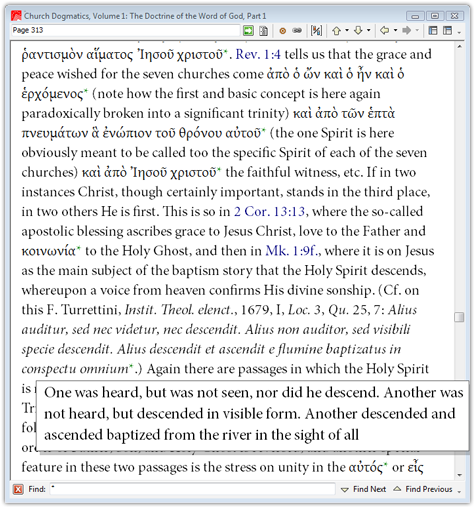The height and width of the screenshot is (508, 475).
Task: Click the orange circular target icon
Action: point(283,31)
